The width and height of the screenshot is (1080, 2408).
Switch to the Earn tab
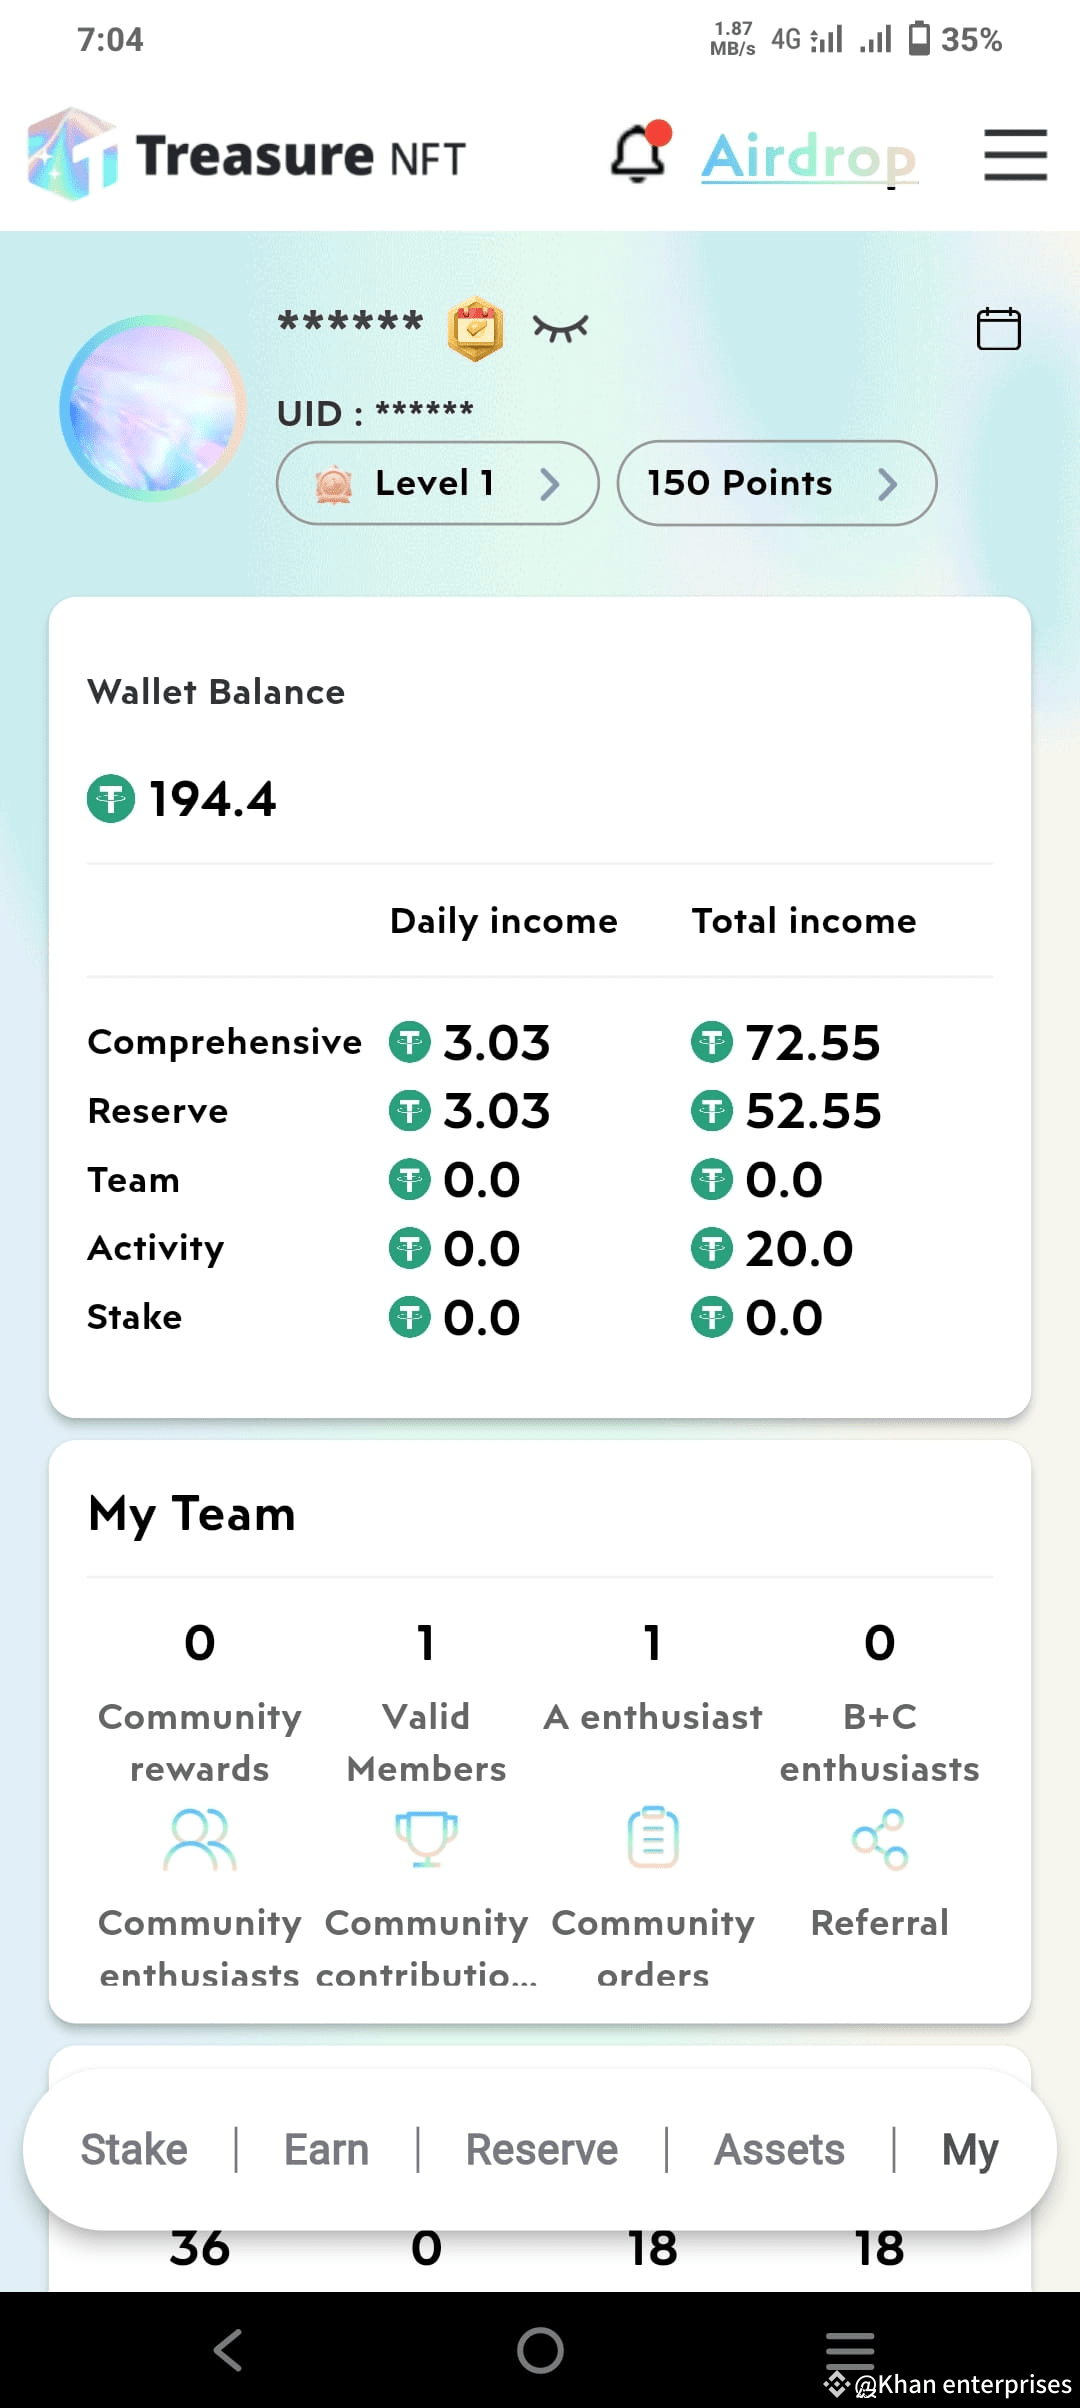[x=326, y=2149]
